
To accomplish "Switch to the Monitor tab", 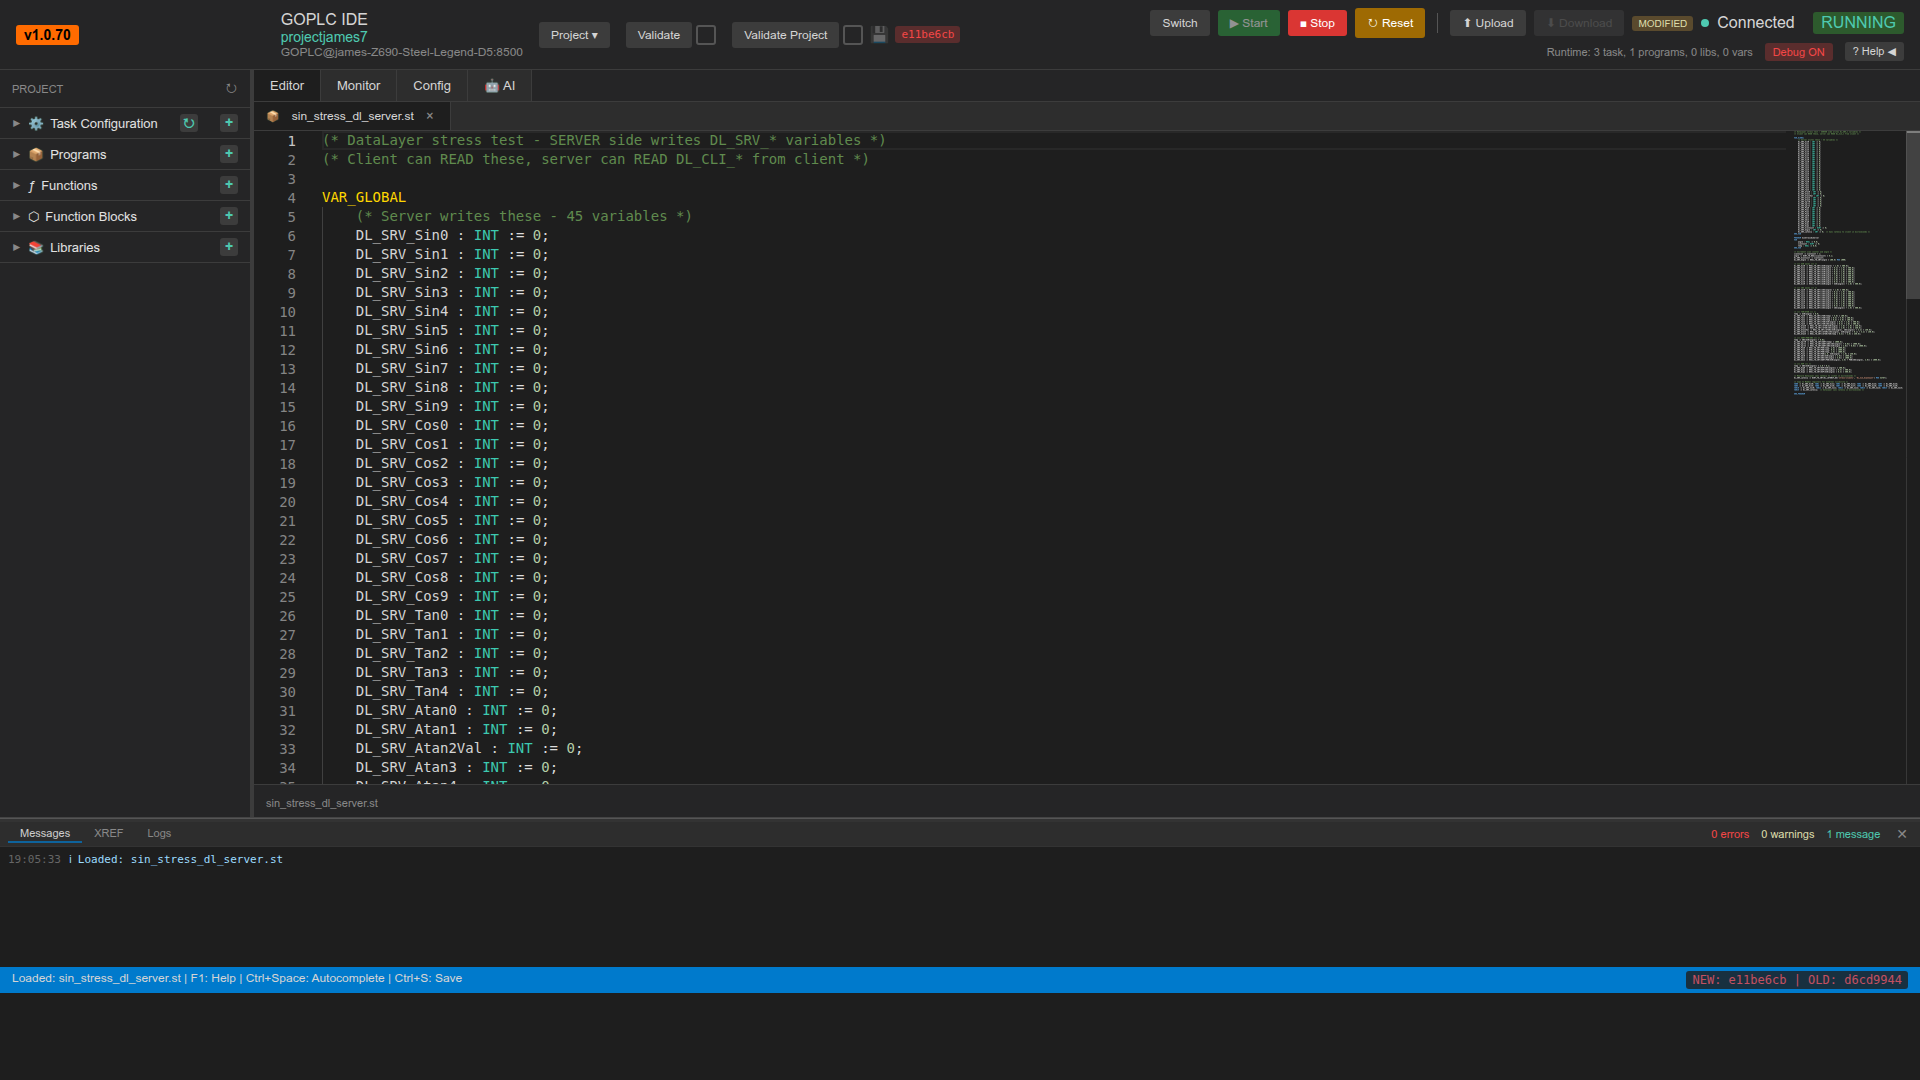I will pos(358,86).
